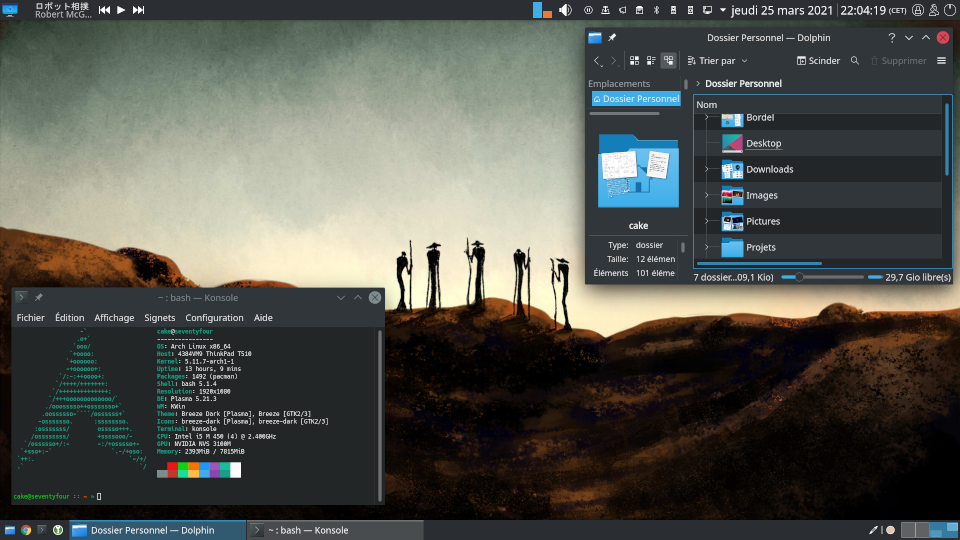Viewport: 960px width, 540px height.
Task: Select the Pictures folder row
Action: tap(819, 221)
